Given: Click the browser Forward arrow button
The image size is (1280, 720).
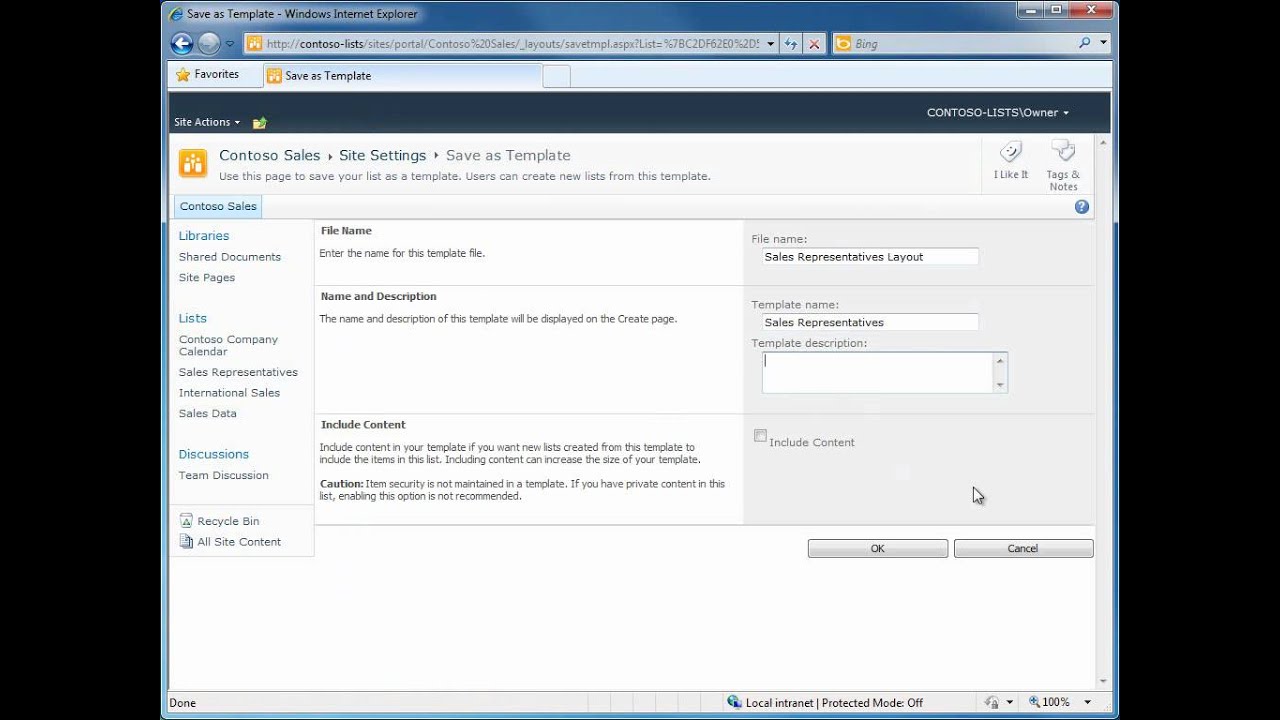Looking at the screenshot, I should coord(208,43).
